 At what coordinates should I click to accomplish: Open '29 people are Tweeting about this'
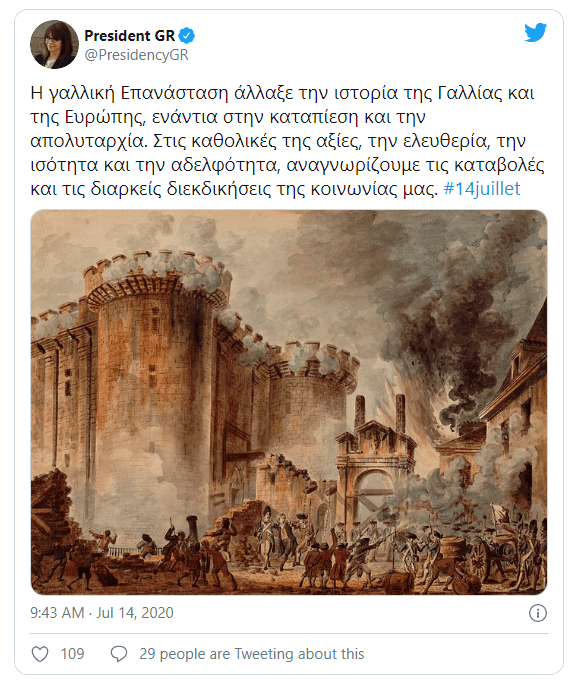252,654
